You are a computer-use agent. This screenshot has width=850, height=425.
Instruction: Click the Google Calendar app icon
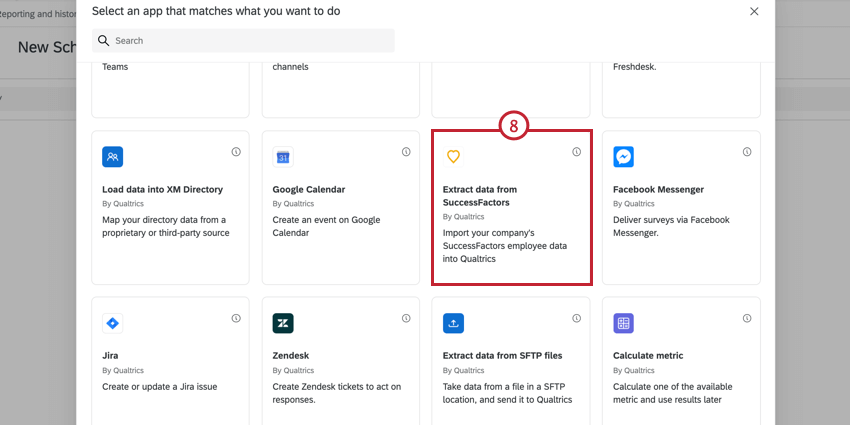283,157
